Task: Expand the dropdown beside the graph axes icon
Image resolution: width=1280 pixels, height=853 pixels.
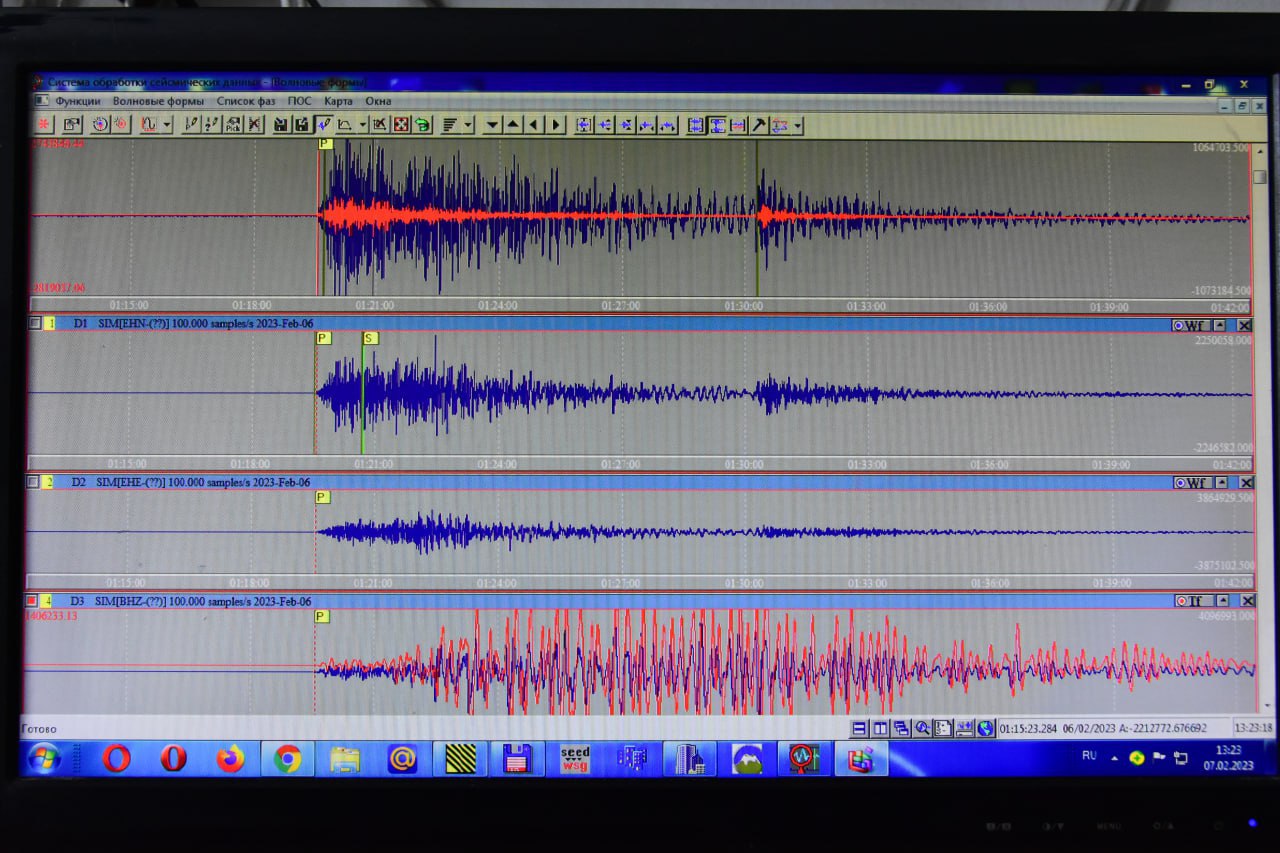Action: (x=362, y=126)
